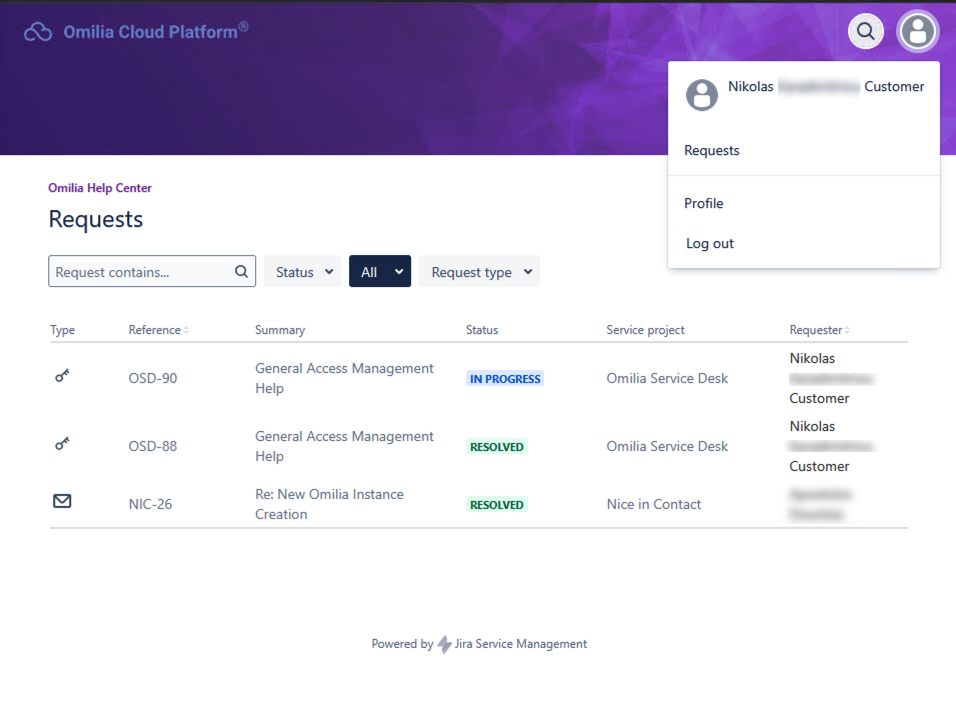Choose Profile from the user menu
The height and width of the screenshot is (711, 956).
(704, 203)
